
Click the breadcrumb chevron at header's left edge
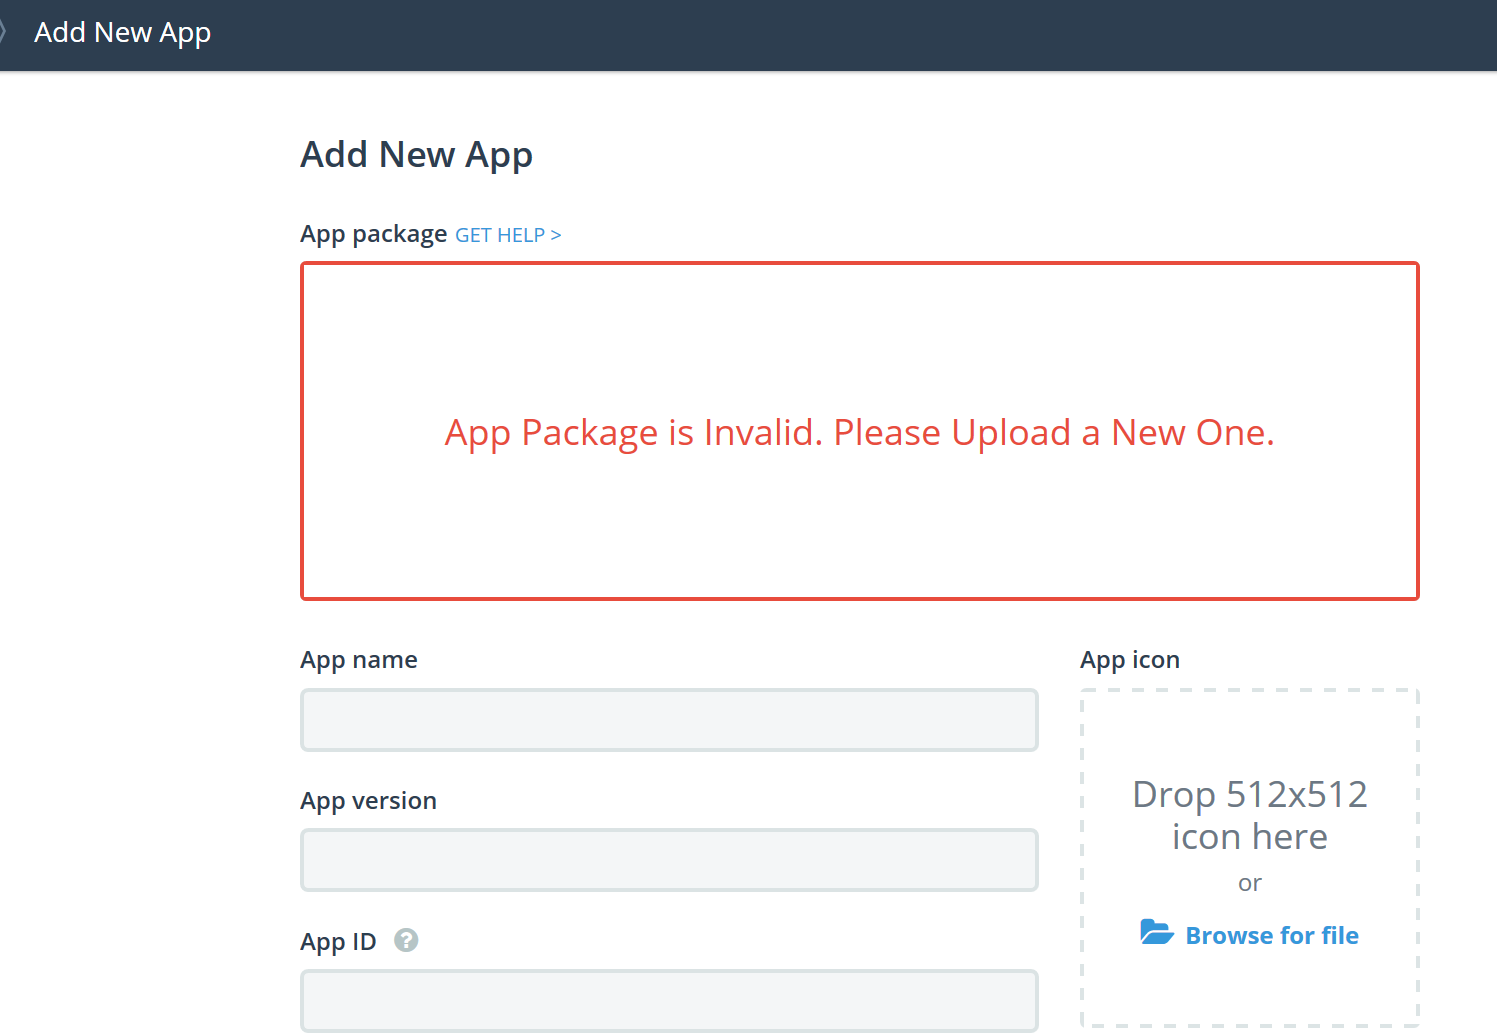tap(3, 32)
